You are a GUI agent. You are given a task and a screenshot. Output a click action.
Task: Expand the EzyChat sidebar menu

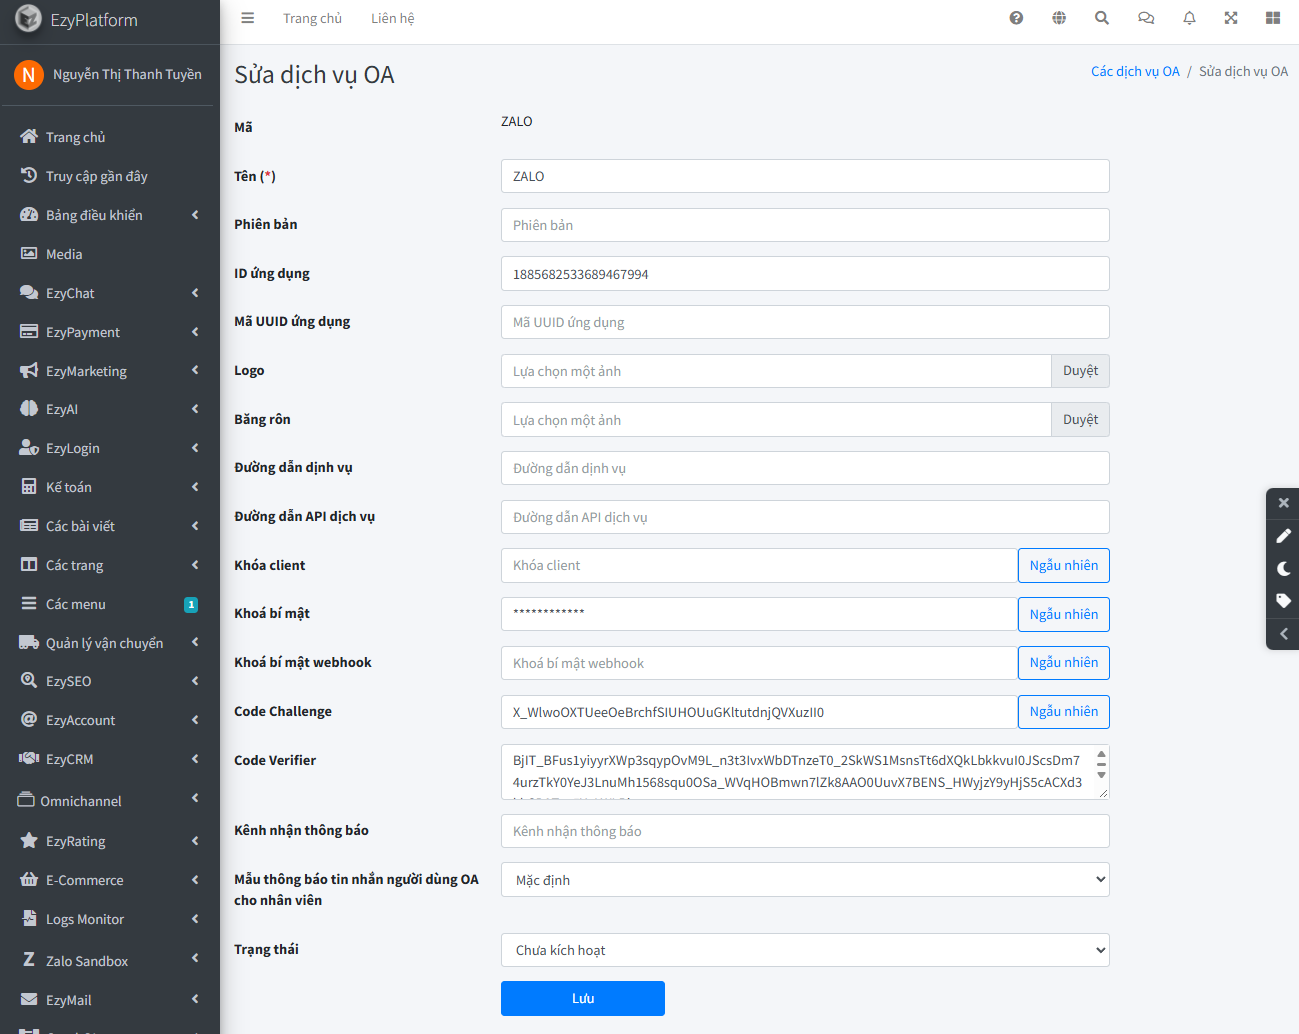[110, 293]
